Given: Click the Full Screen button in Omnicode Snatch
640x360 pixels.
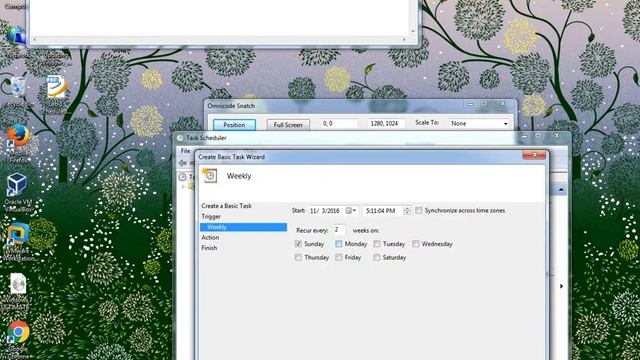Looking at the screenshot, I should (x=288, y=124).
